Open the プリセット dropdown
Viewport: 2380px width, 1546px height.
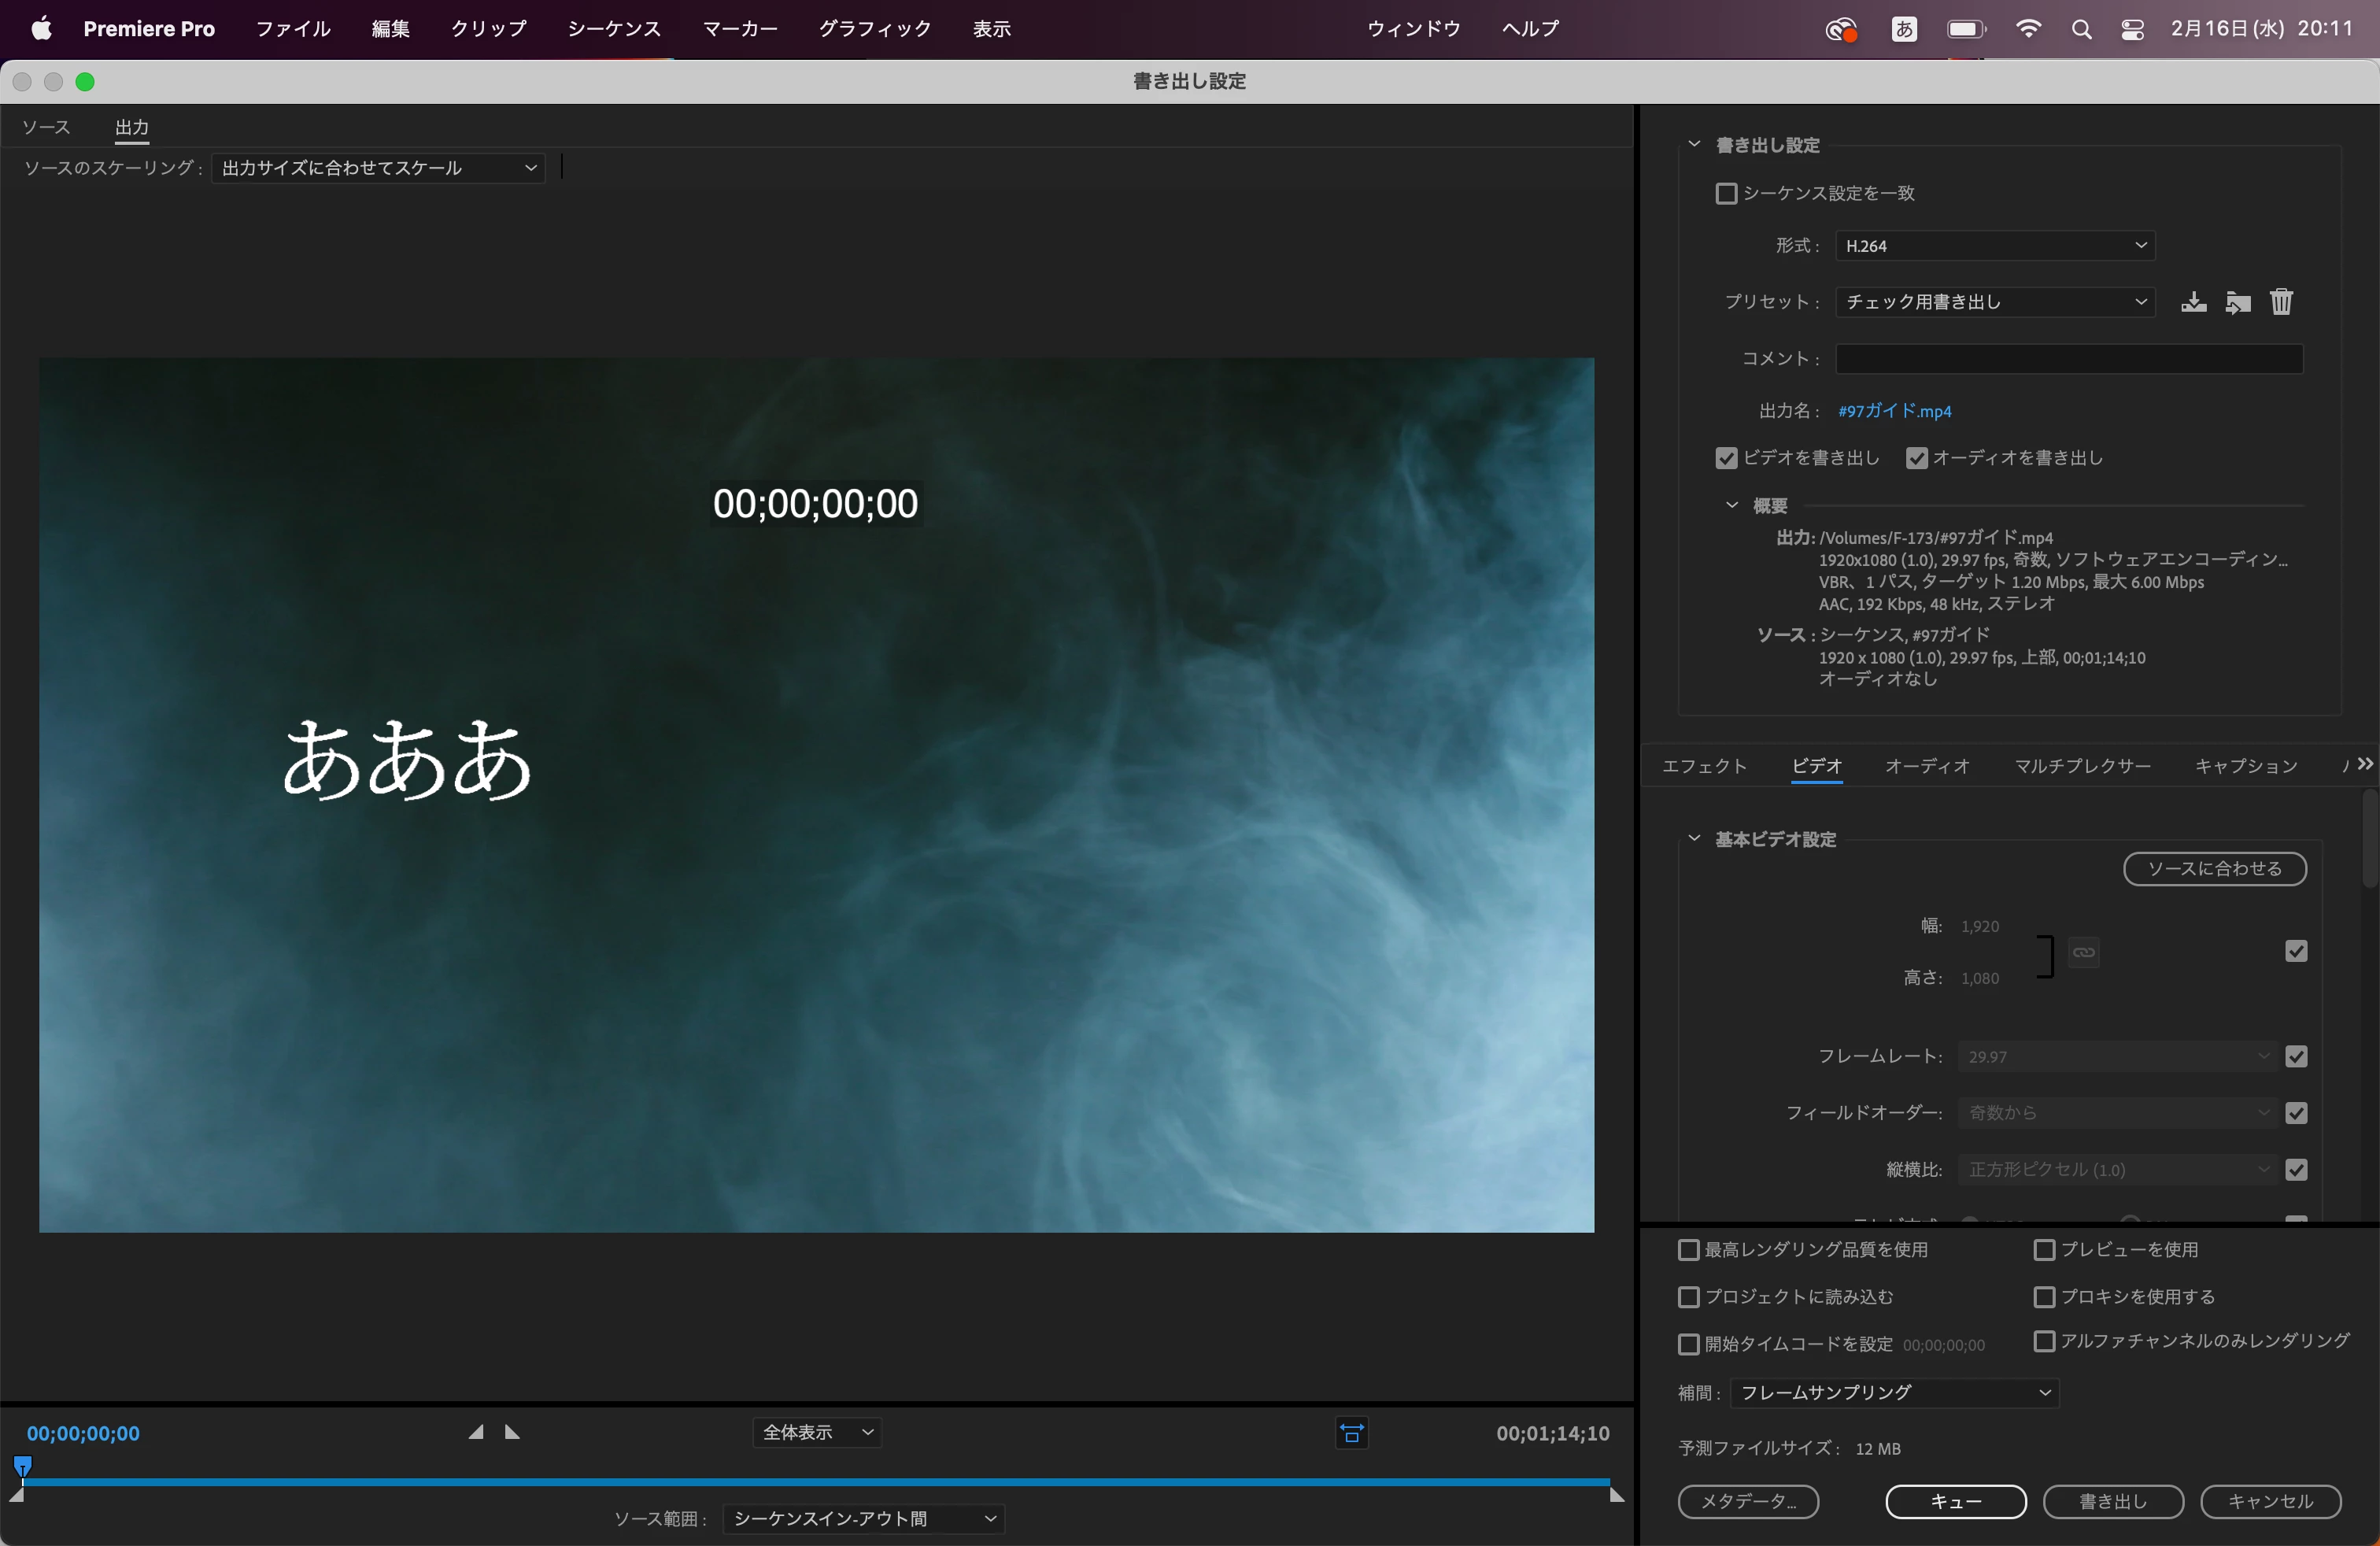(x=1994, y=302)
